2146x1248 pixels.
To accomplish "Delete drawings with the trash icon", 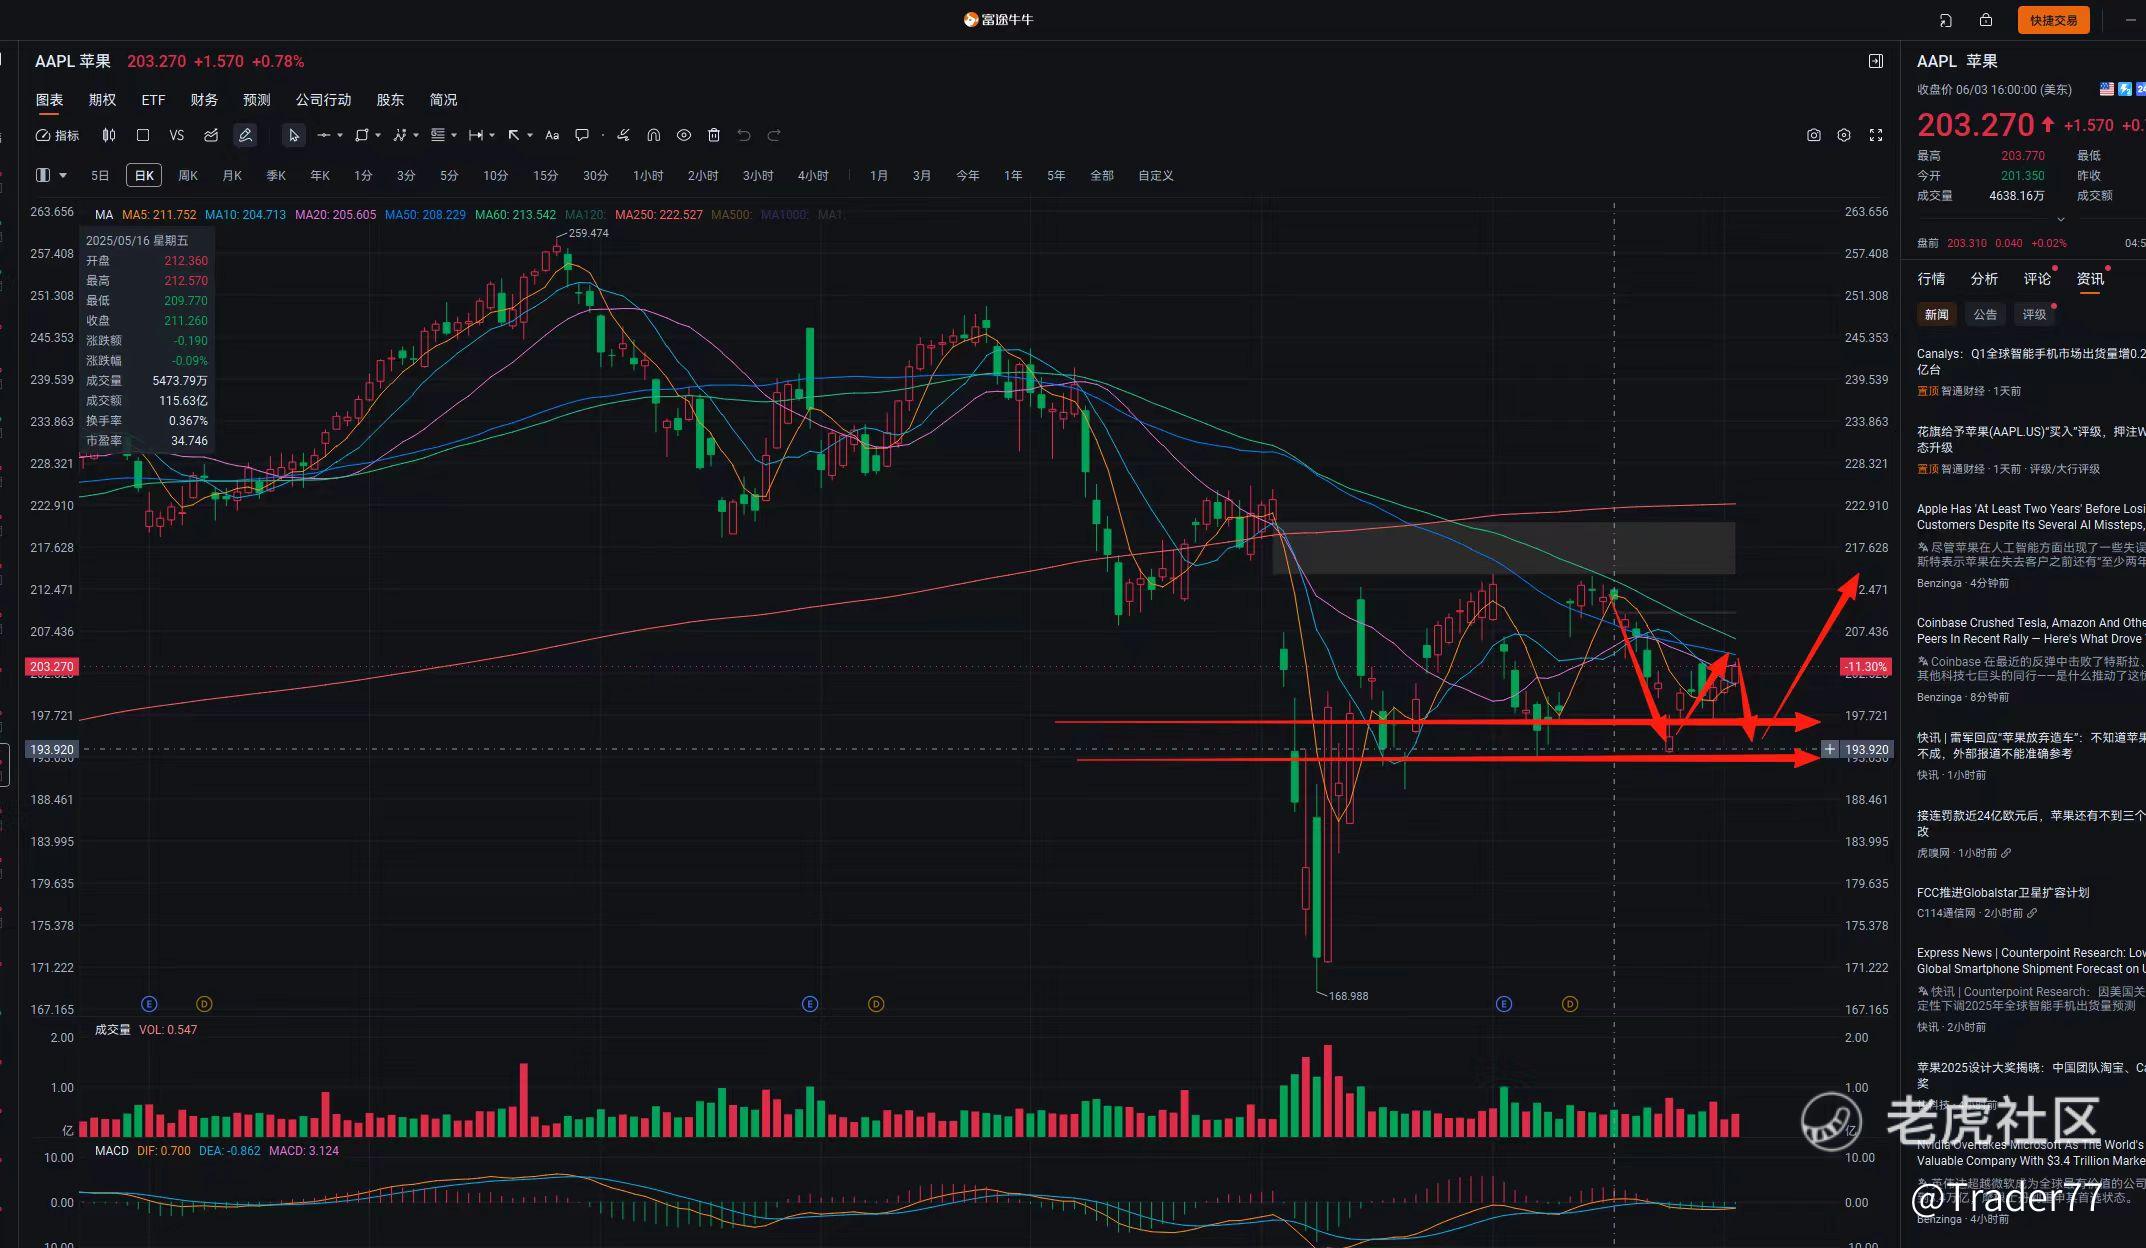I will click(714, 135).
